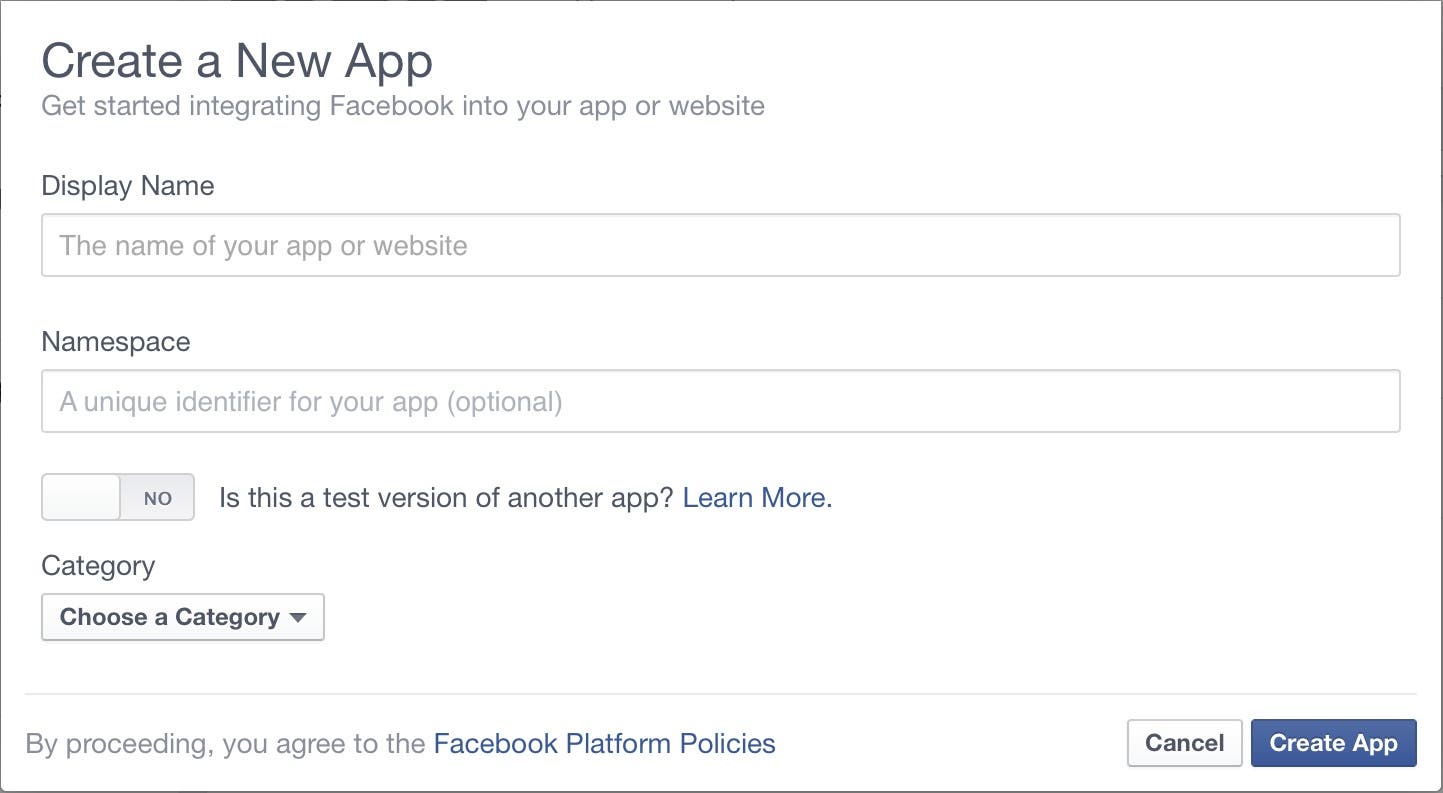
Task: Click the blank handle of the test switch
Action: point(81,498)
